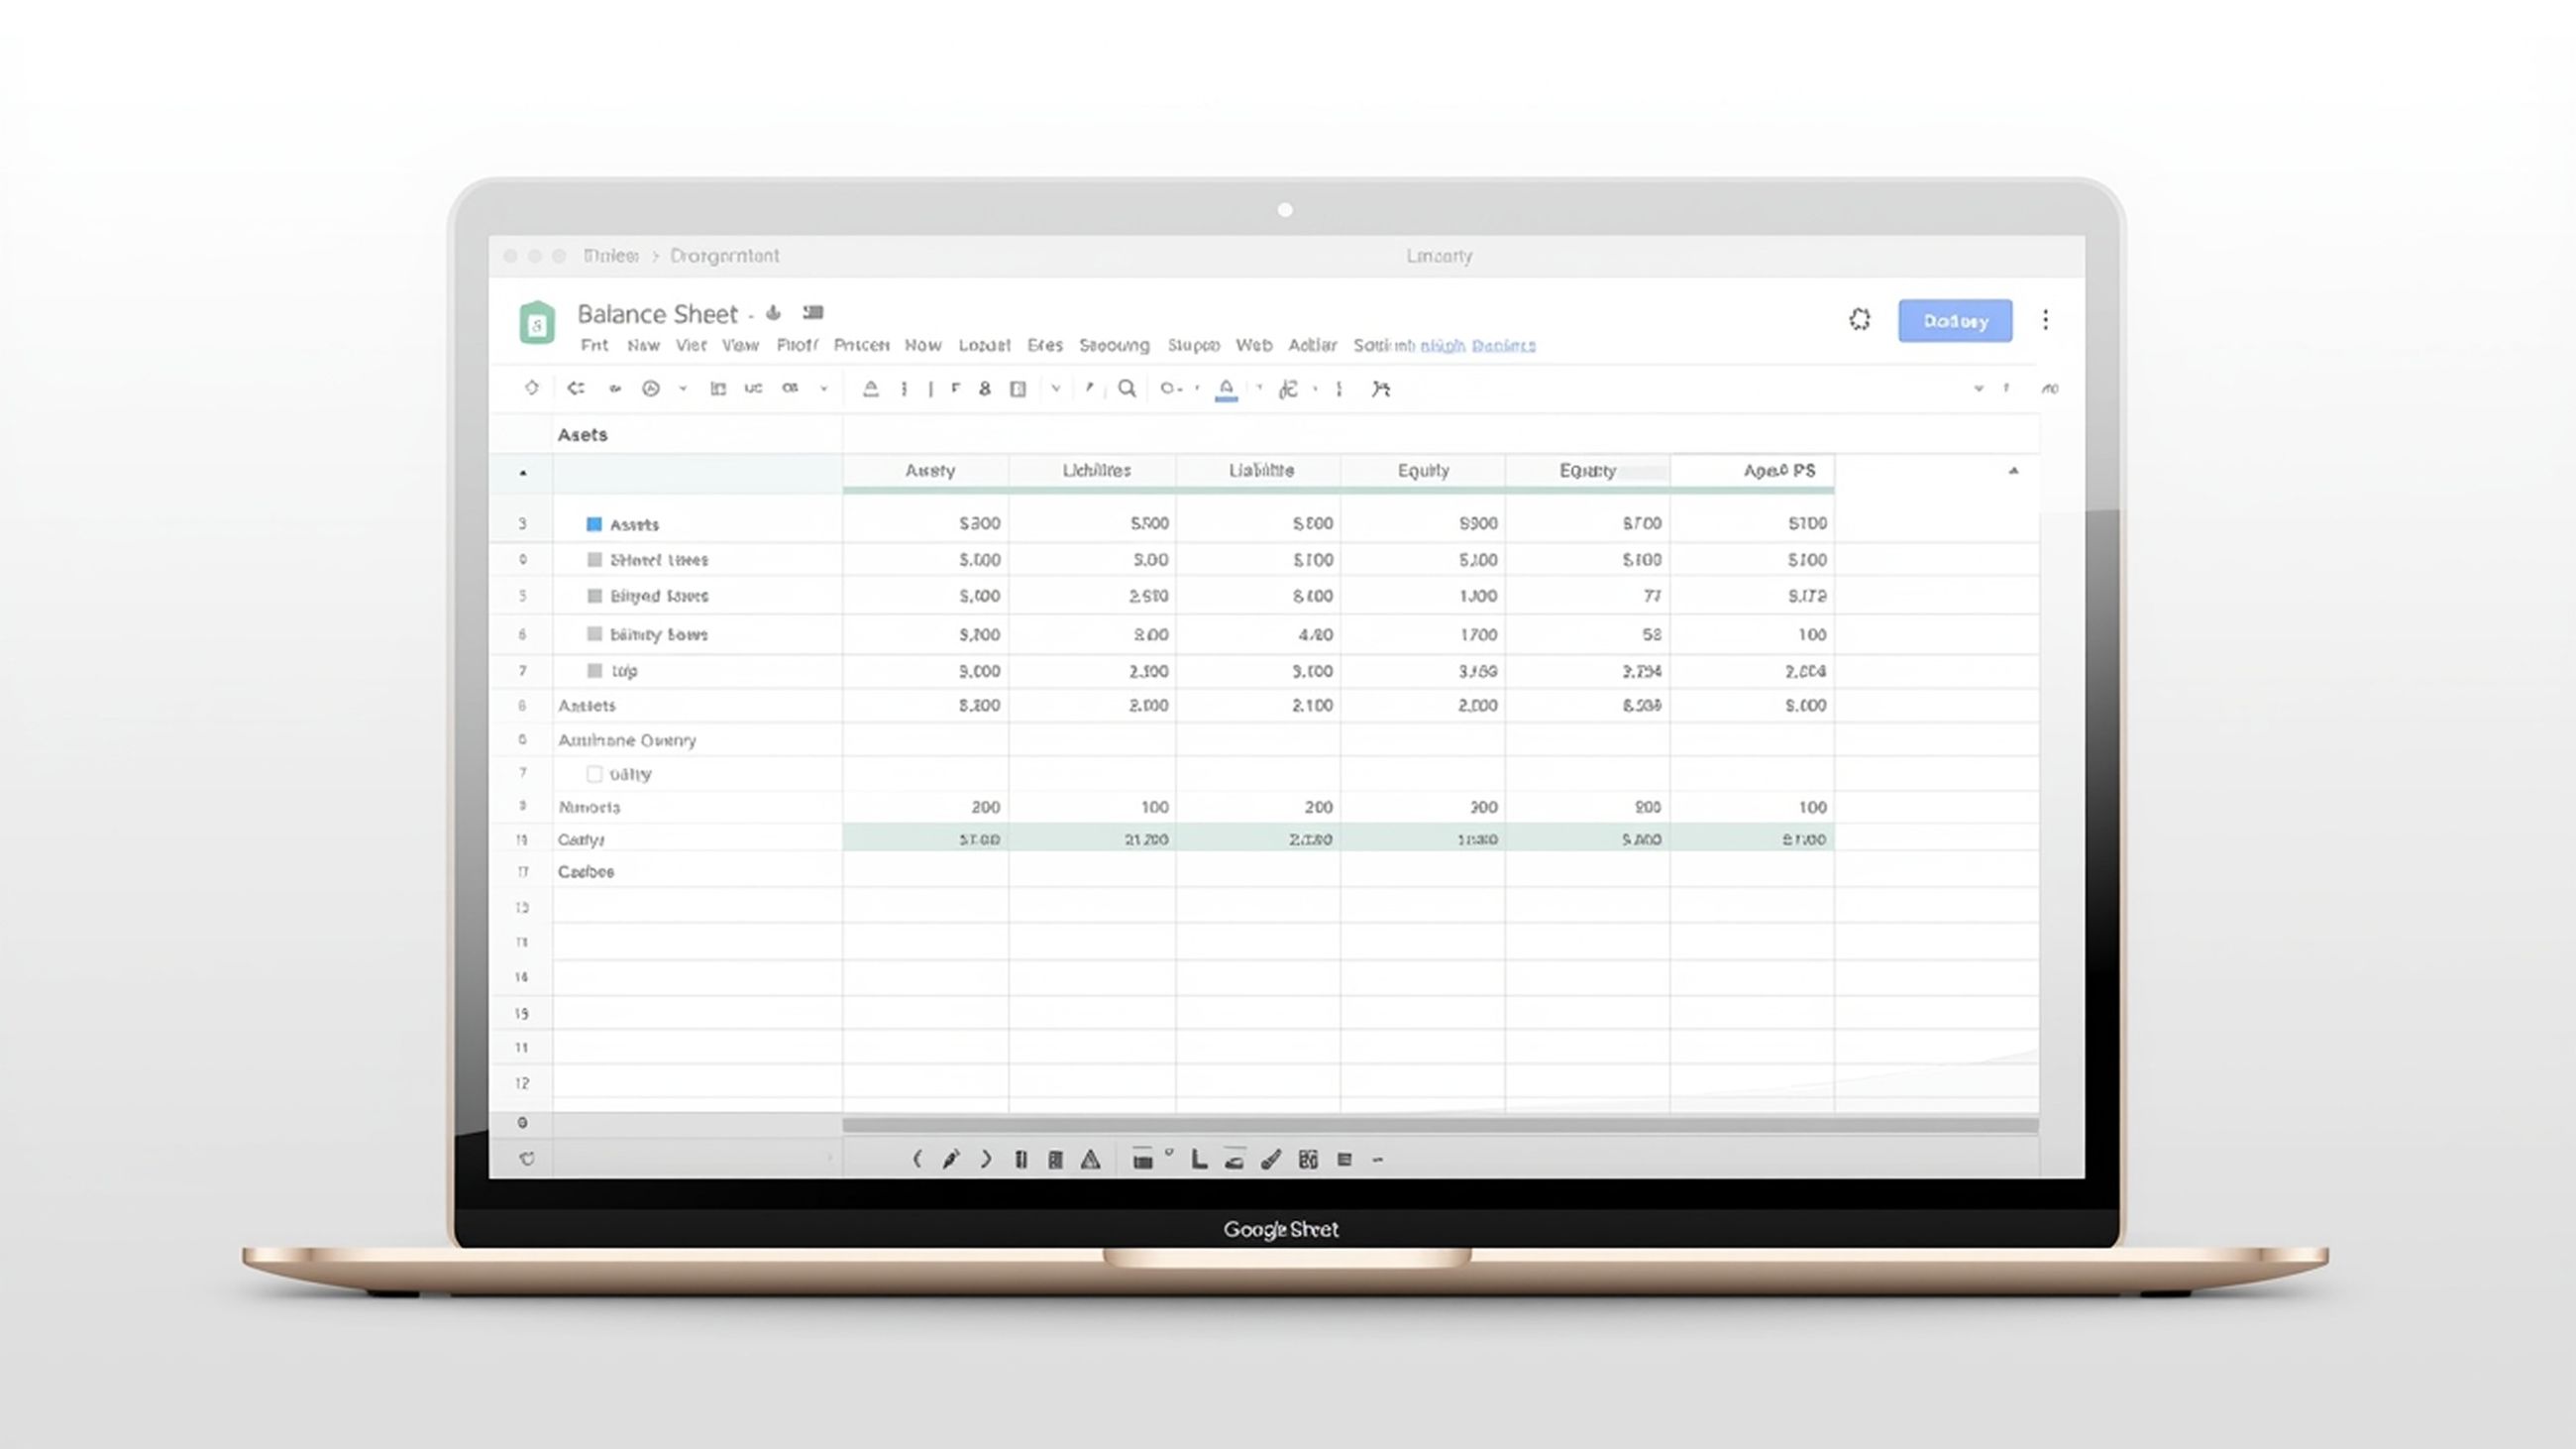Image resolution: width=2576 pixels, height=1449 pixels.
Task: Open the dropdown arrow after the clock icon
Action: coord(683,389)
